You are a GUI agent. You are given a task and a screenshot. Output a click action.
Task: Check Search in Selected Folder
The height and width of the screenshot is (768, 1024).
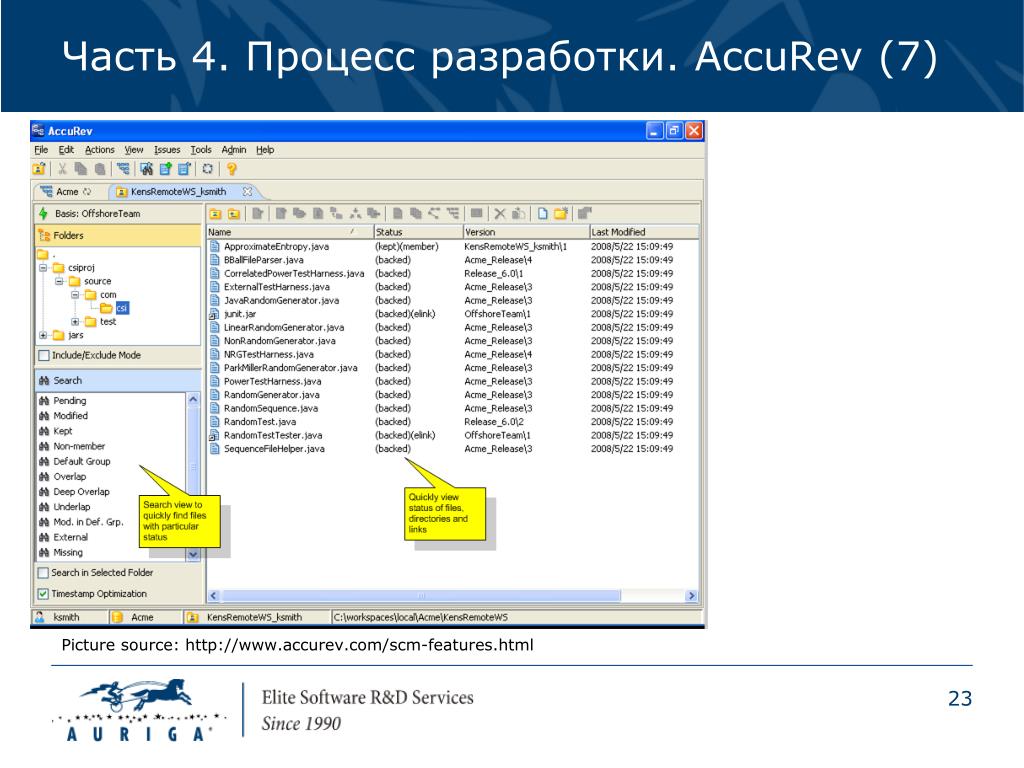click(43, 573)
